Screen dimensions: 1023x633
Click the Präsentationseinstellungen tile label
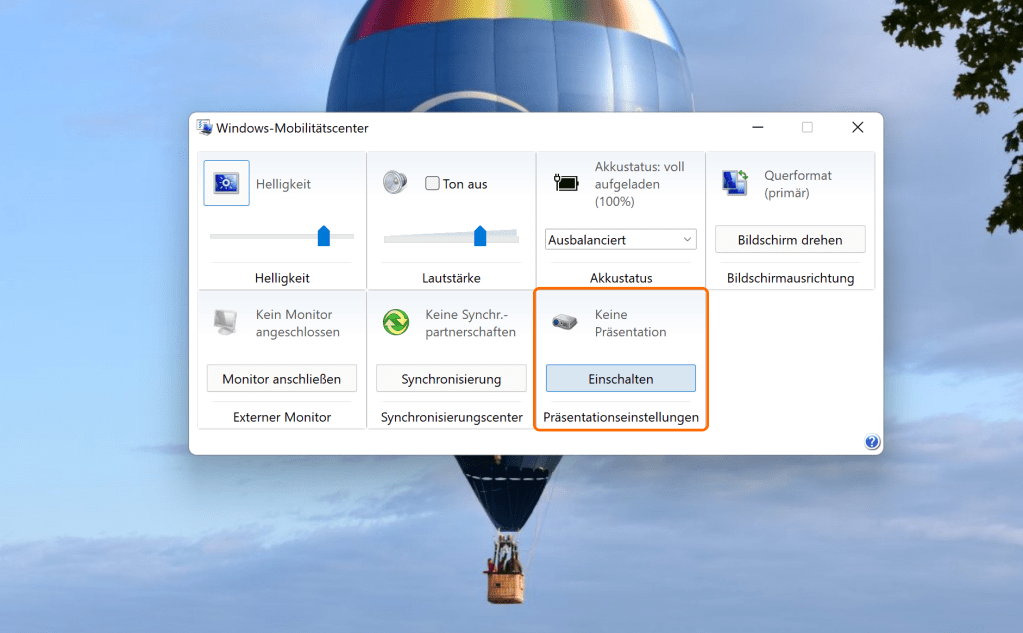[x=620, y=417]
